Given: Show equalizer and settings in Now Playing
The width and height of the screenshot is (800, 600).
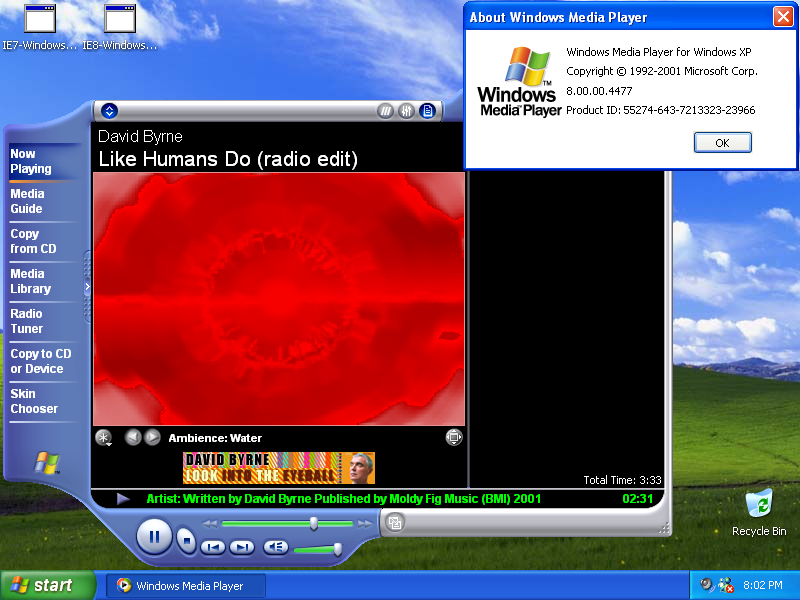Looking at the screenshot, I should pos(406,111).
